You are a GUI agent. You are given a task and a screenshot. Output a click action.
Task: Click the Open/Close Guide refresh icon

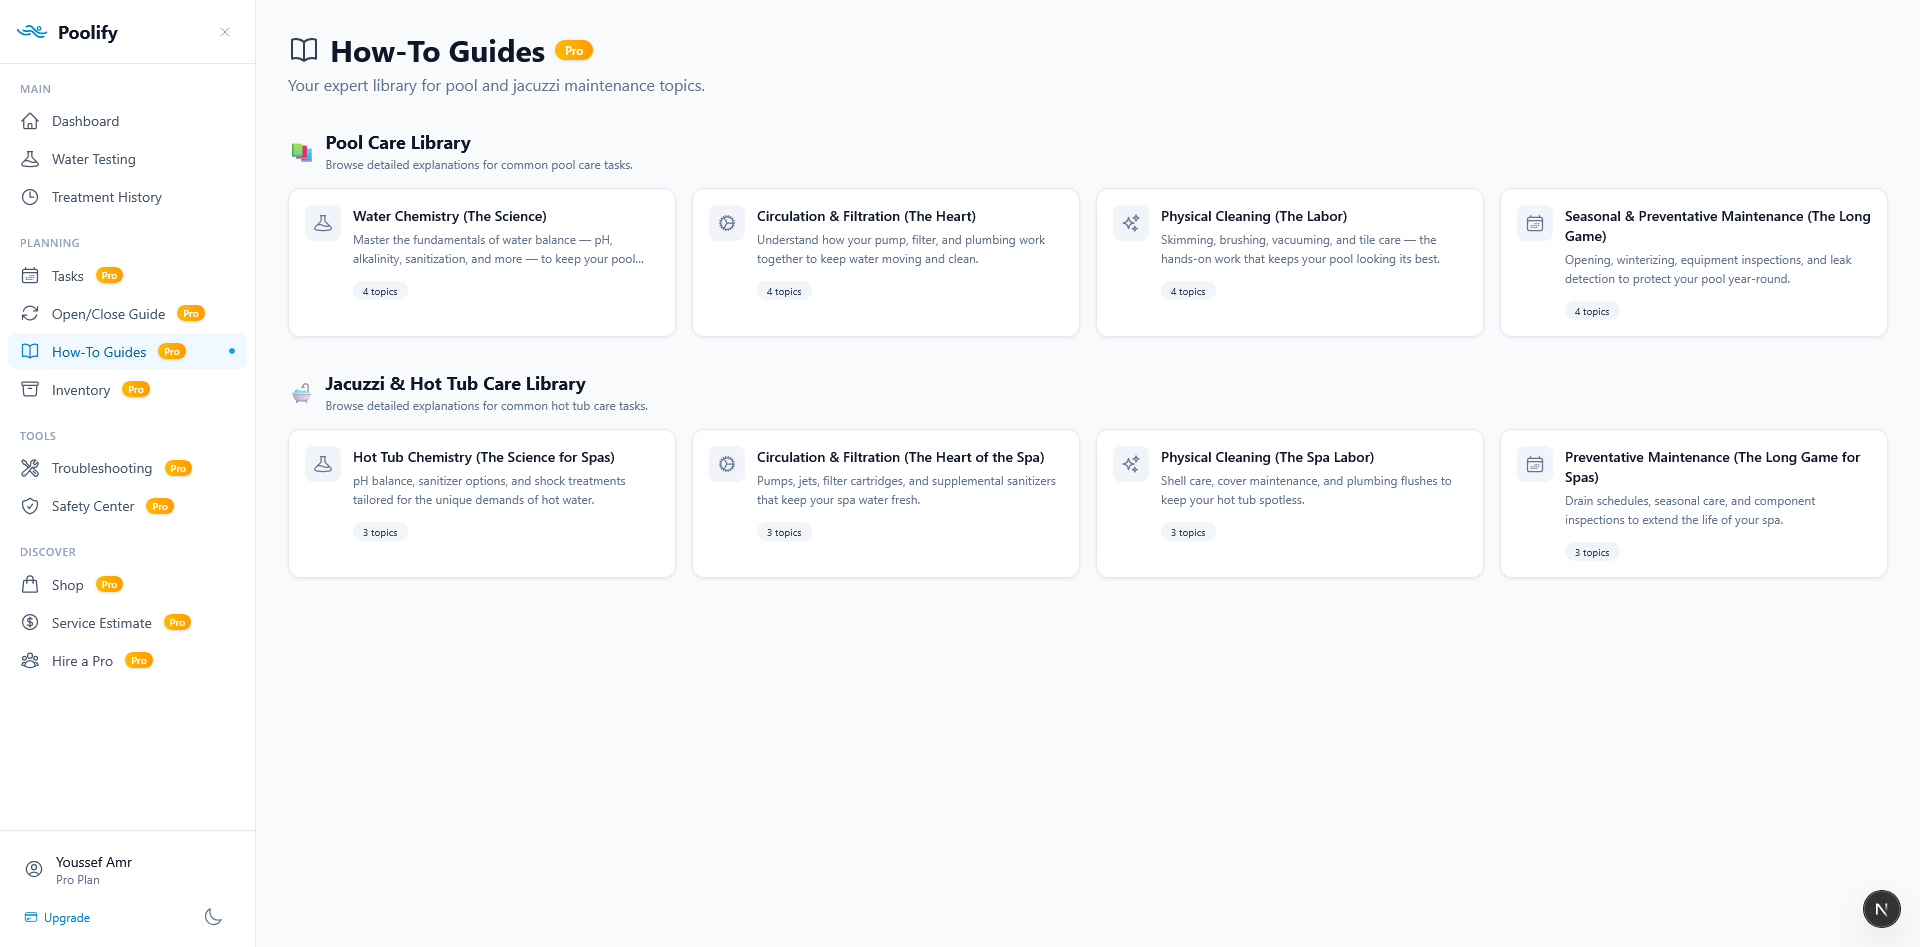[30, 314]
